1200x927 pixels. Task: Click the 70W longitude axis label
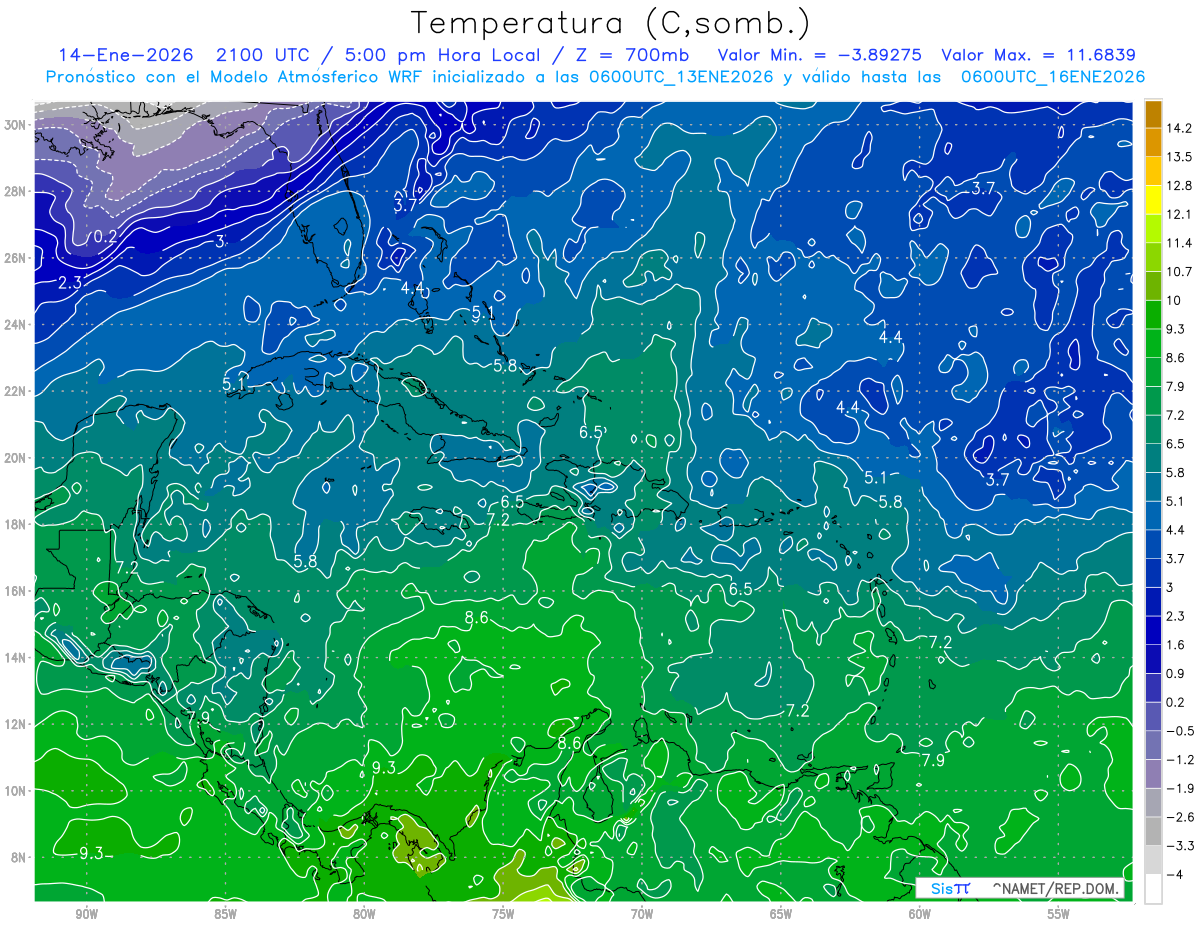[642, 913]
